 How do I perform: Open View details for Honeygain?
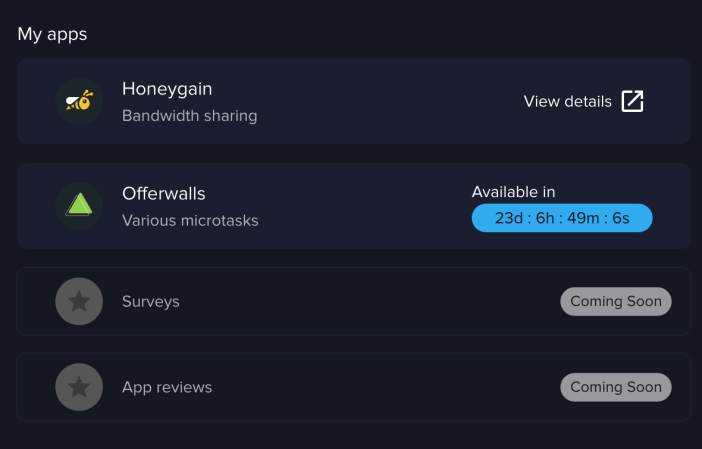click(x=568, y=102)
